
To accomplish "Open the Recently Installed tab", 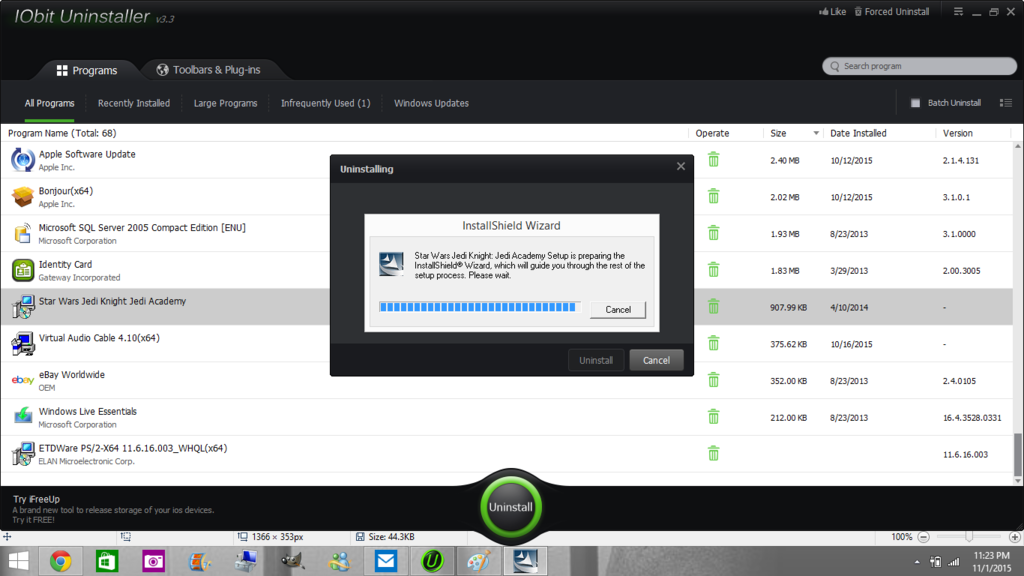I will click(134, 103).
